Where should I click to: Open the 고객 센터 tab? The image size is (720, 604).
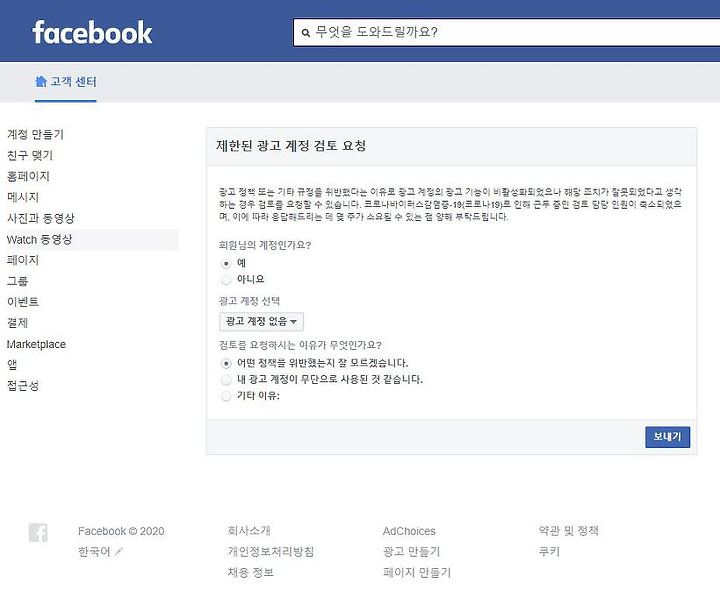pyautogui.click(x=66, y=82)
